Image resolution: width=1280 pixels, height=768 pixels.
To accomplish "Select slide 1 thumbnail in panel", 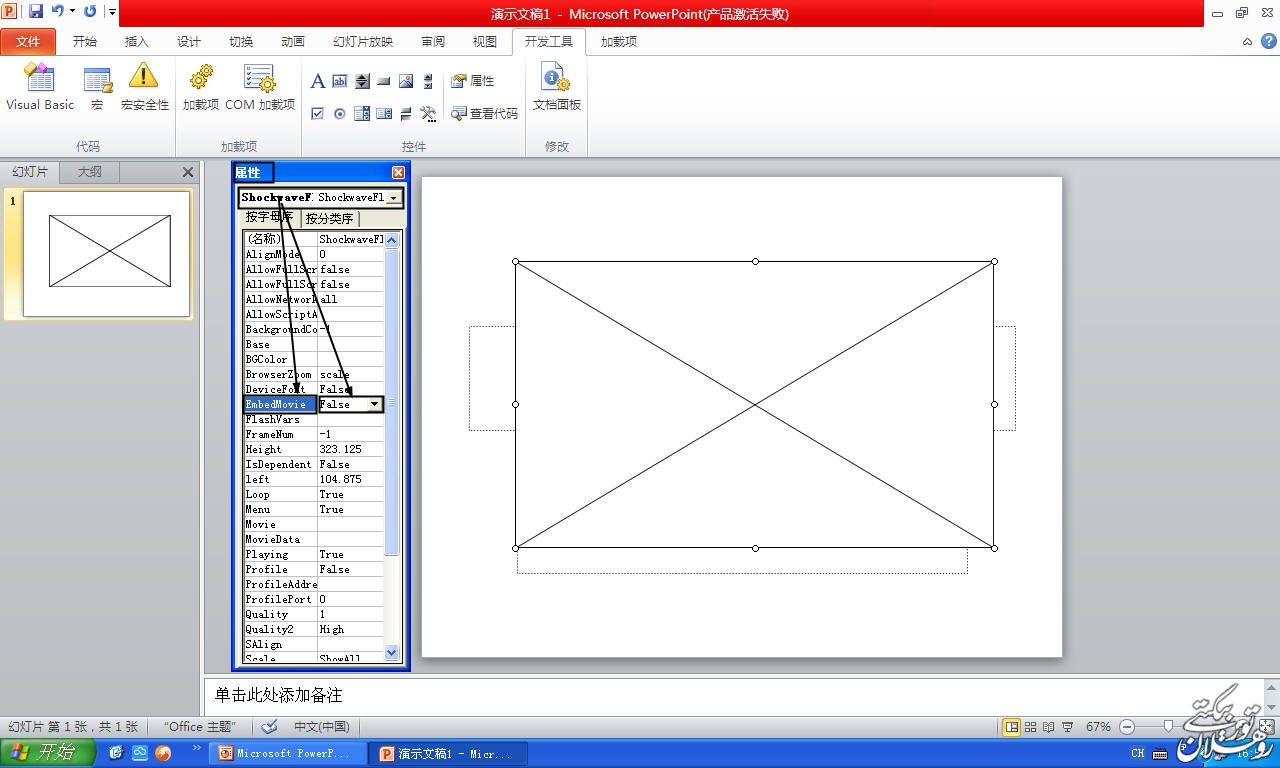I will click(x=107, y=254).
